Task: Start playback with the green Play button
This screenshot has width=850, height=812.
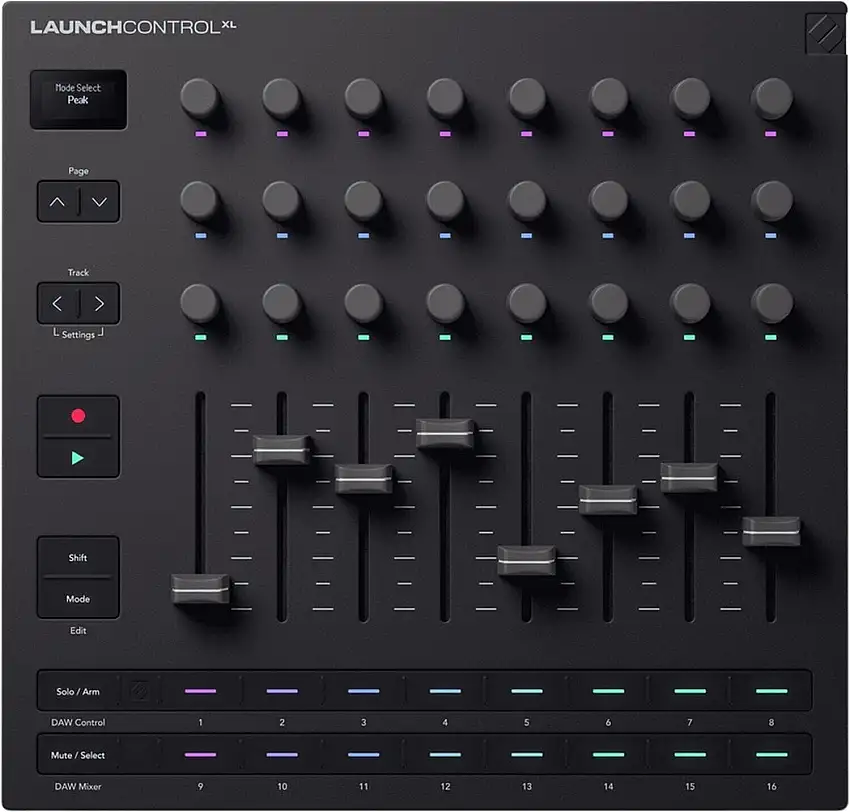Action: click(78, 458)
